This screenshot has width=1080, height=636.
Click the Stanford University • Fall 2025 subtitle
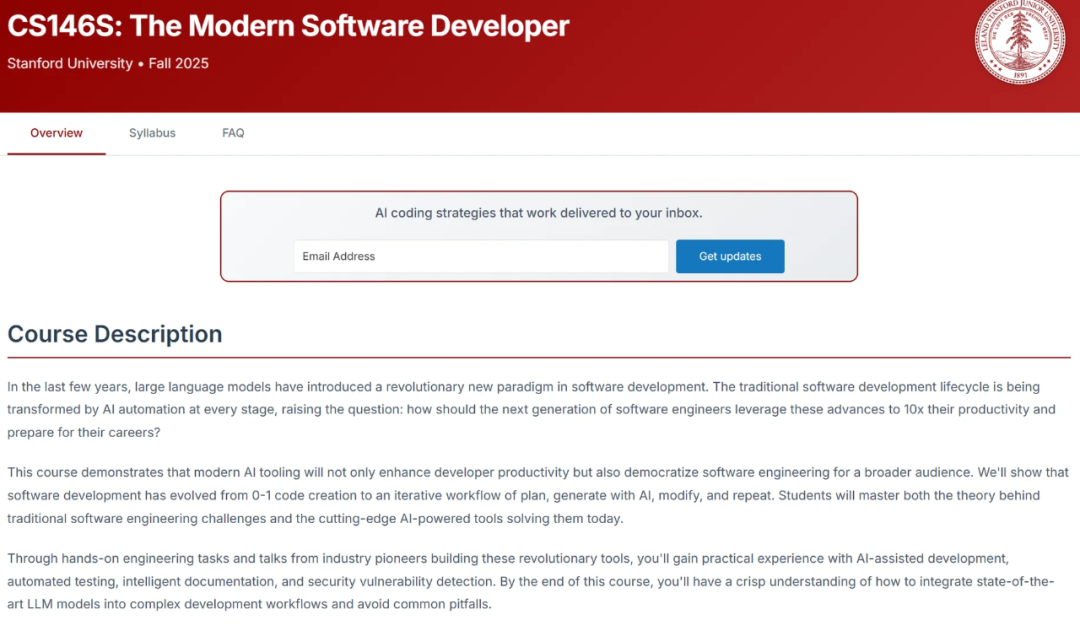108,63
